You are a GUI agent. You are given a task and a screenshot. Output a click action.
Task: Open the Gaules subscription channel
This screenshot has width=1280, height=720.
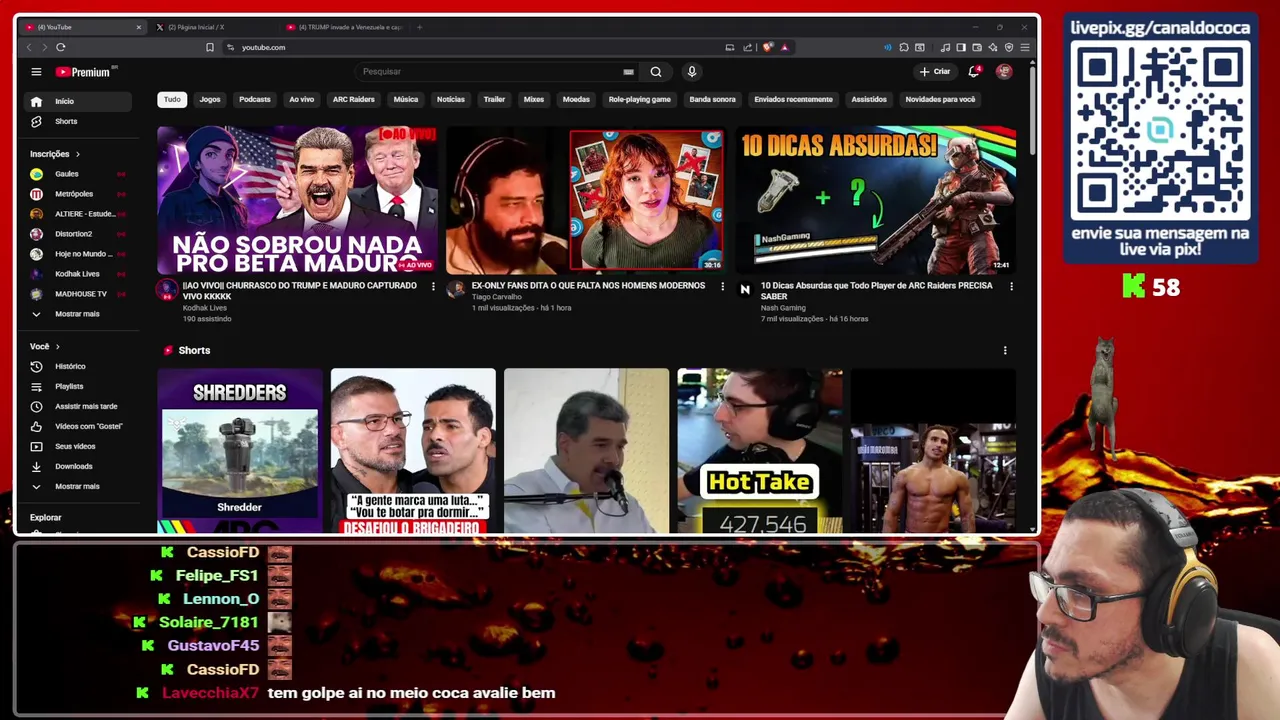[x=77, y=174]
